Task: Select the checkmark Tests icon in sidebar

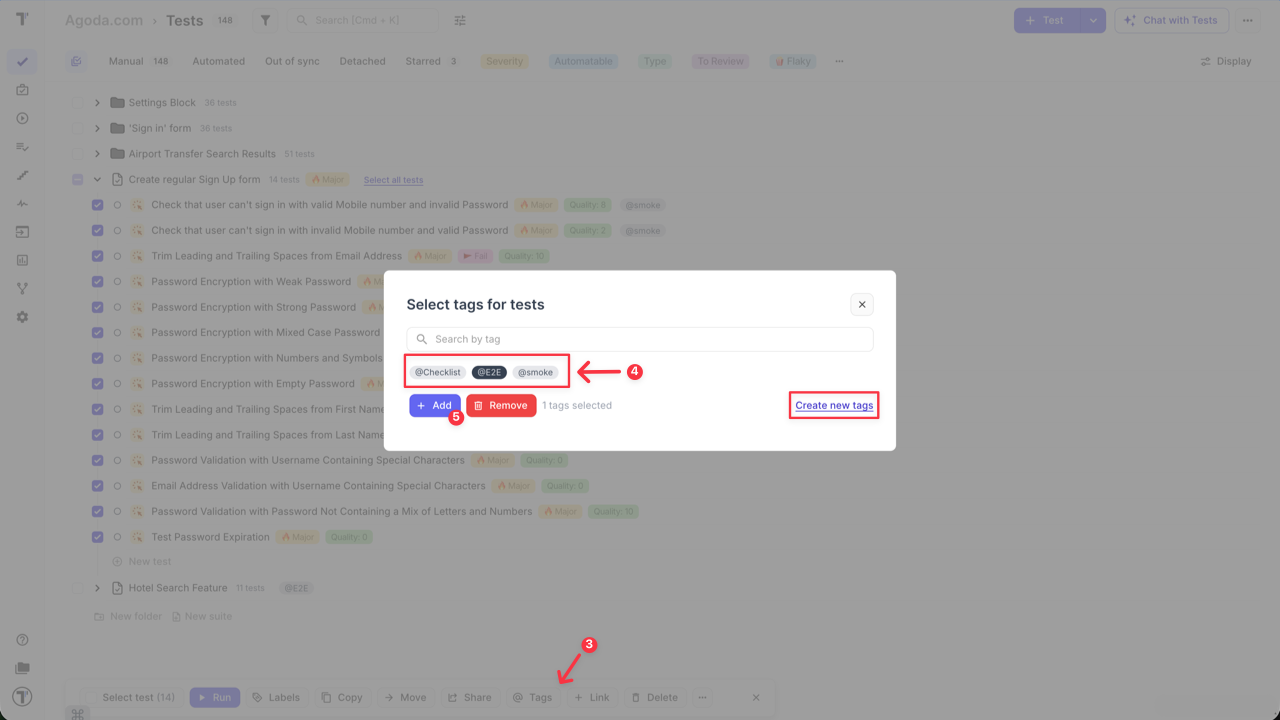Action: click(22, 62)
